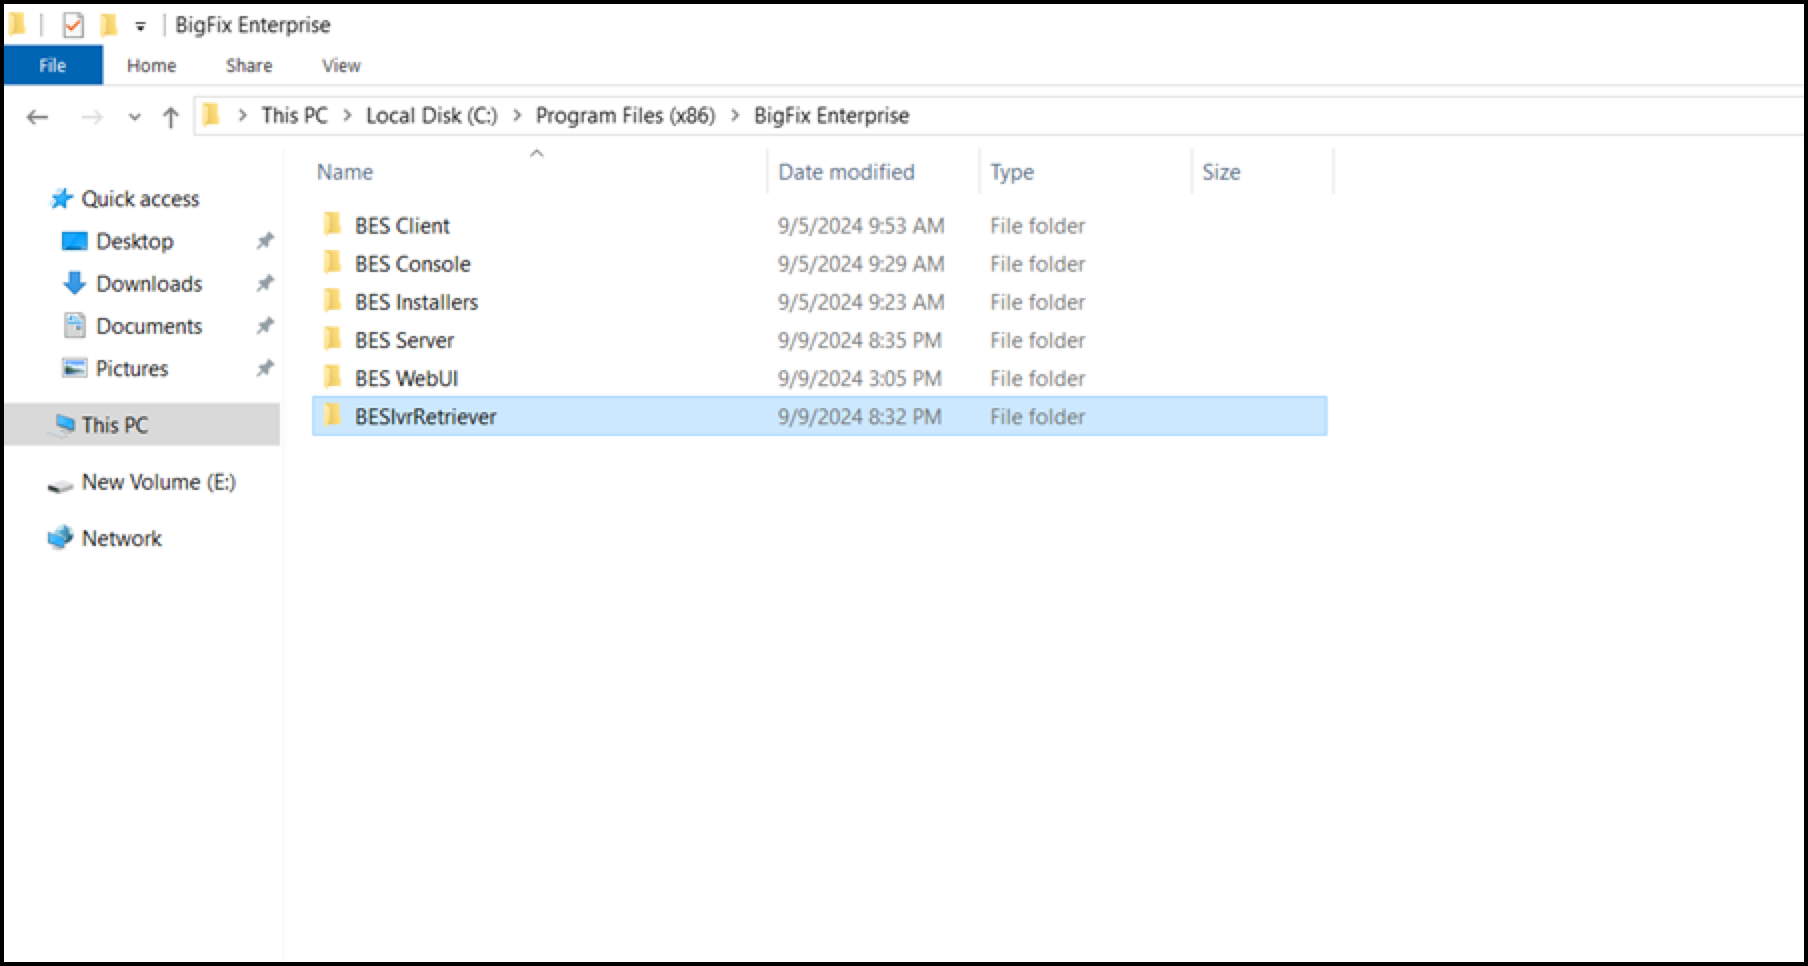The width and height of the screenshot is (1808, 966).
Task: Switch to the Share ribbon tab
Action: pyautogui.click(x=249, y=65)
